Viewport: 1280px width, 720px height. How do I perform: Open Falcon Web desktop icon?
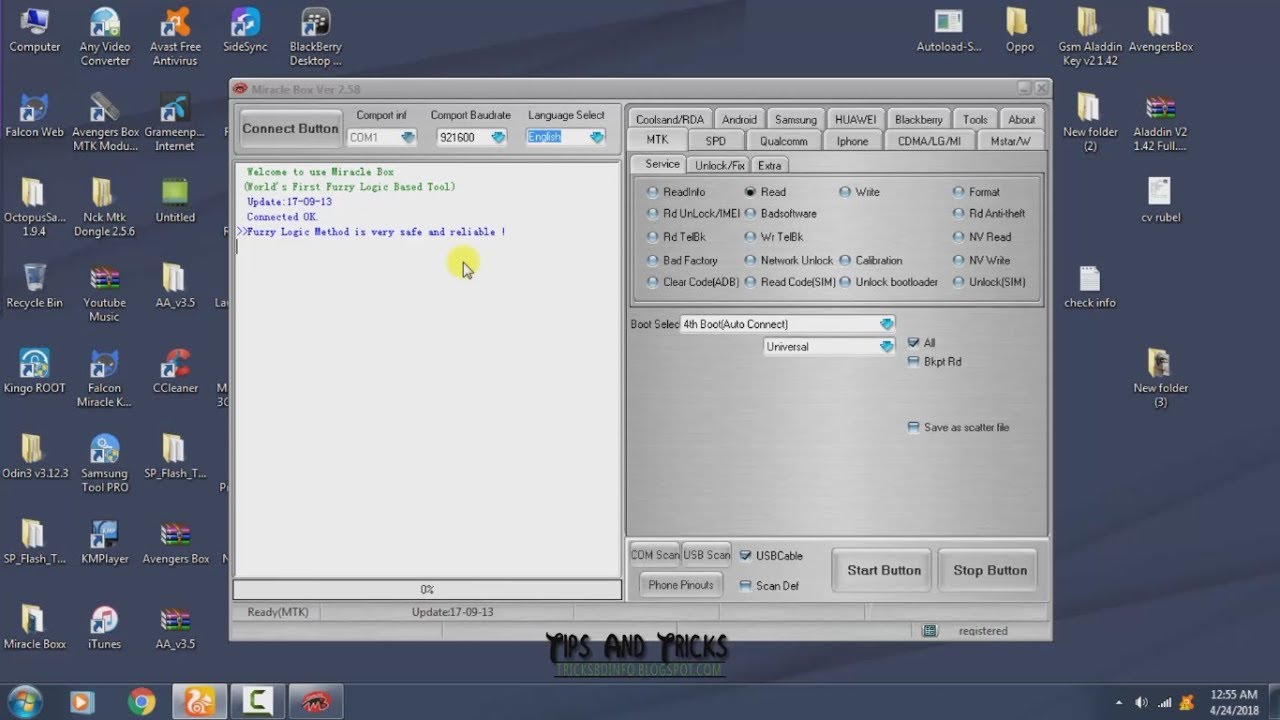pos(34,116)
